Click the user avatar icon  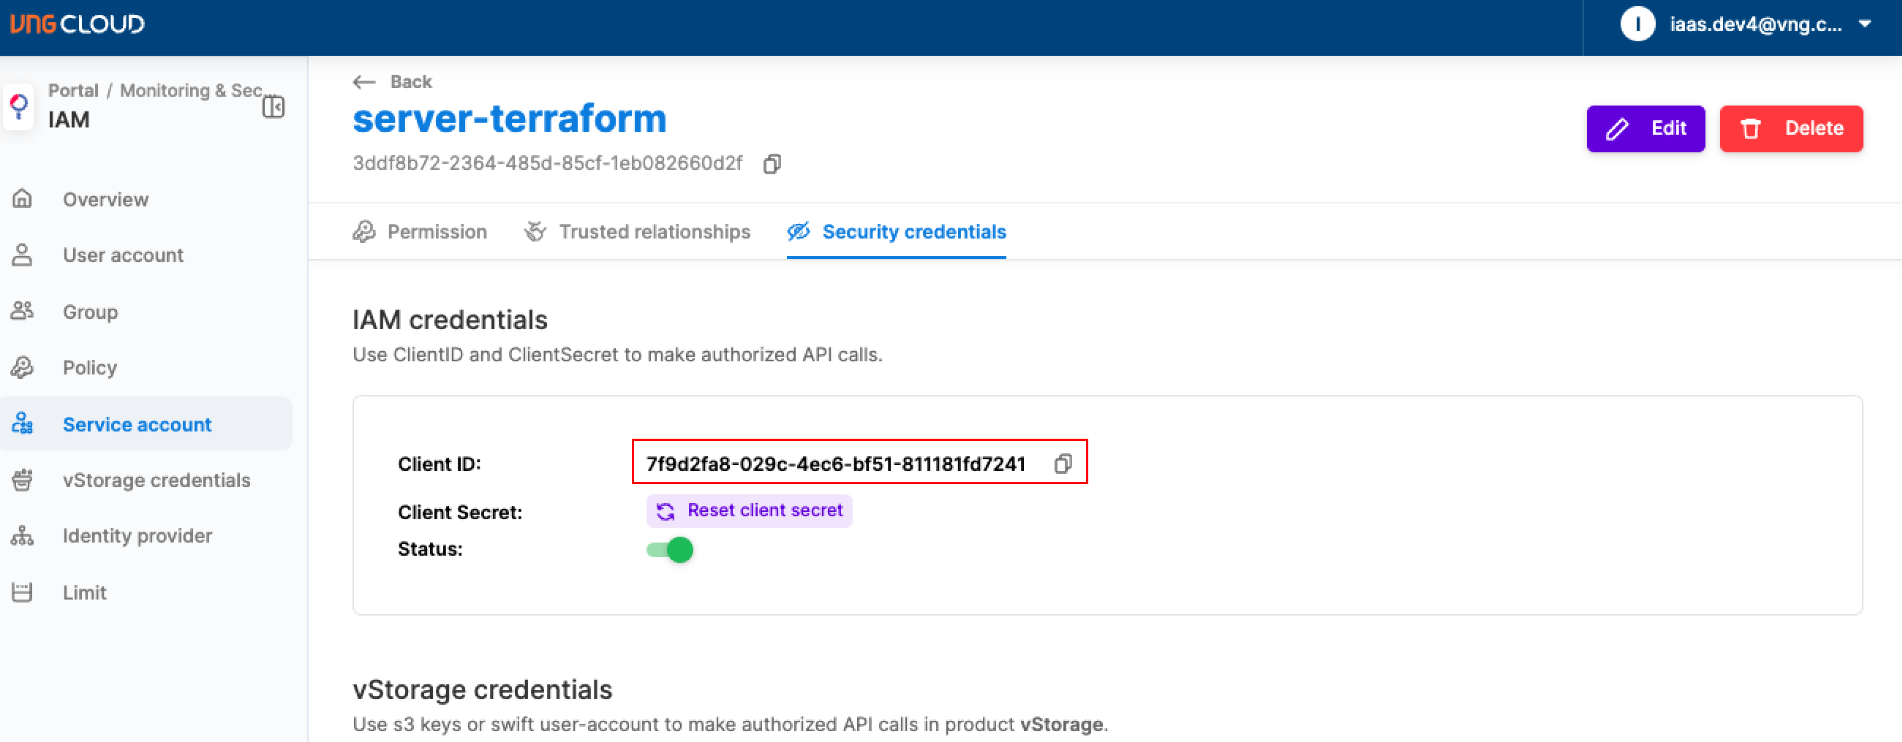click(x=1637, y=24)
